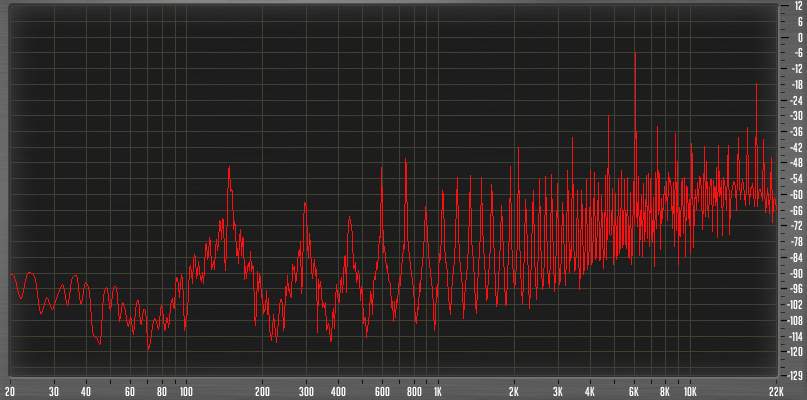The image size is (807, 400).
Task: Click the 200 Hz frequency axis label
Action: [x=262, y=391]
